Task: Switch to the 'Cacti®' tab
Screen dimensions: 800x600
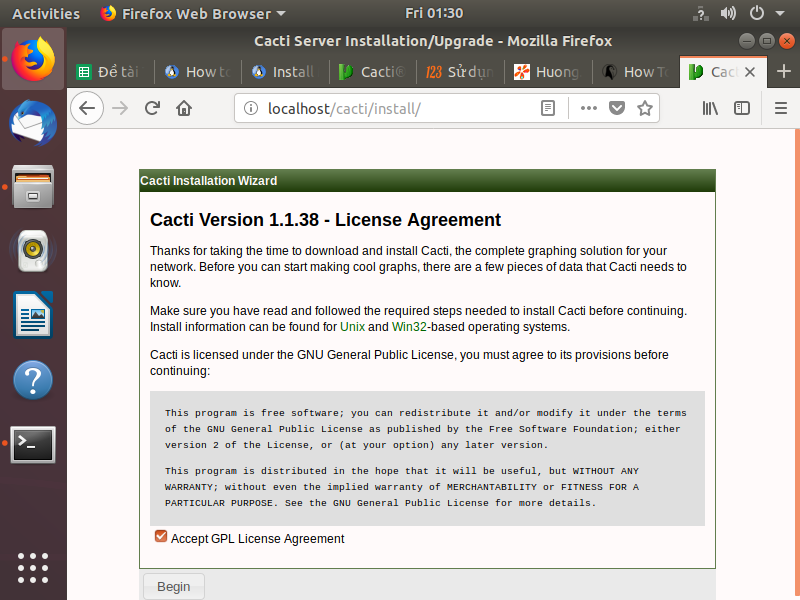Action: pyautogui.click(x=373, y=72)
